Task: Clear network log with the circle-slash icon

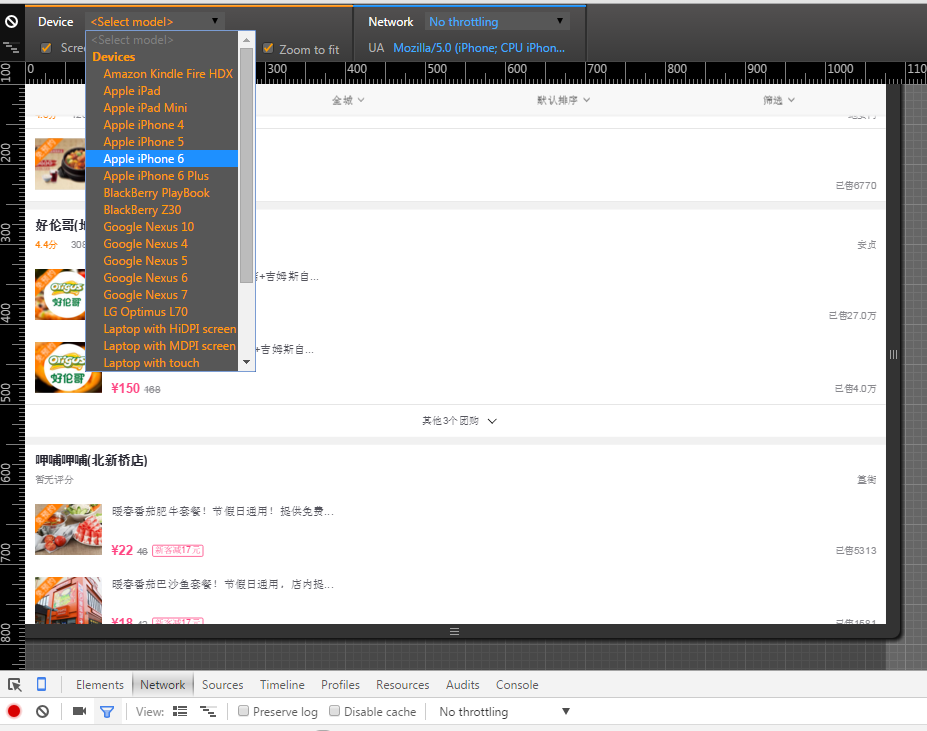Action: tap(43, 711)
